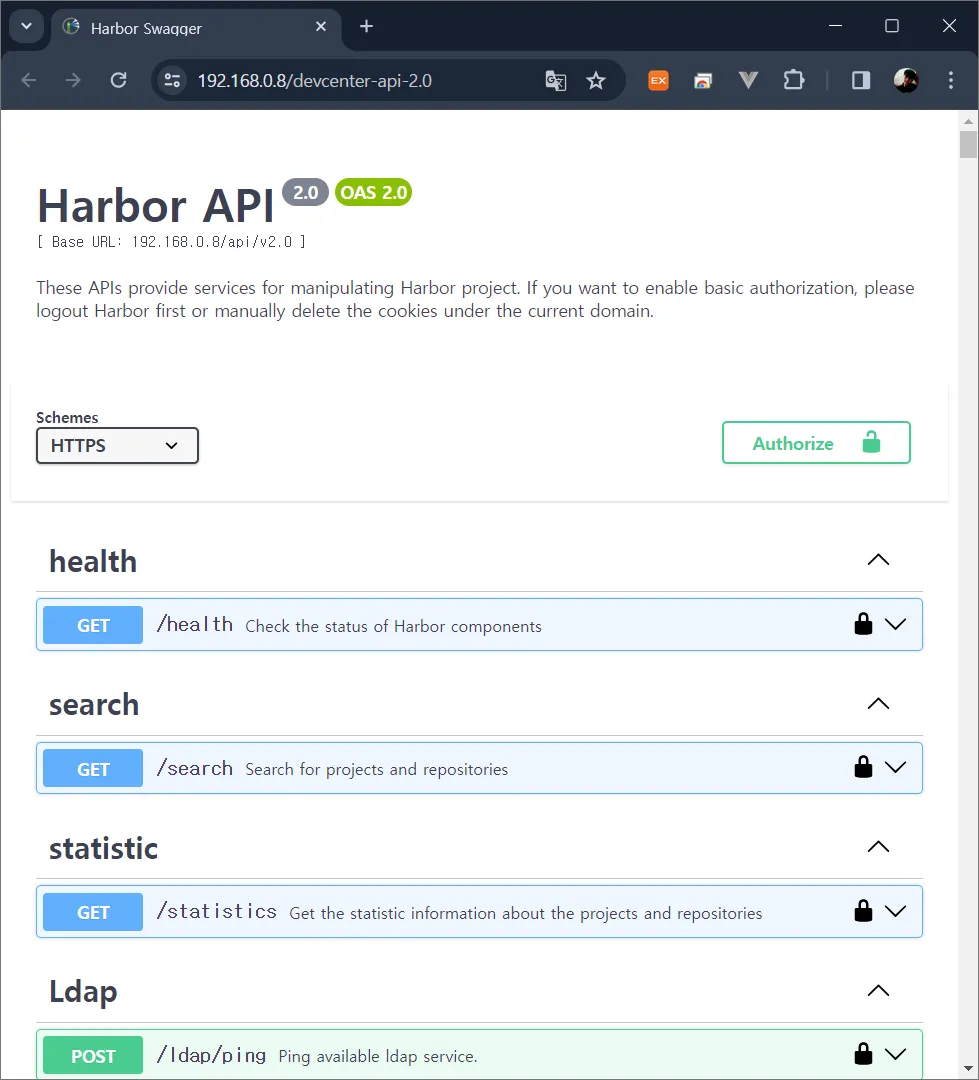The image size is (979, 1080).
Task: Close the Harbor Swagger tab
Action: (x=321, y=26)
